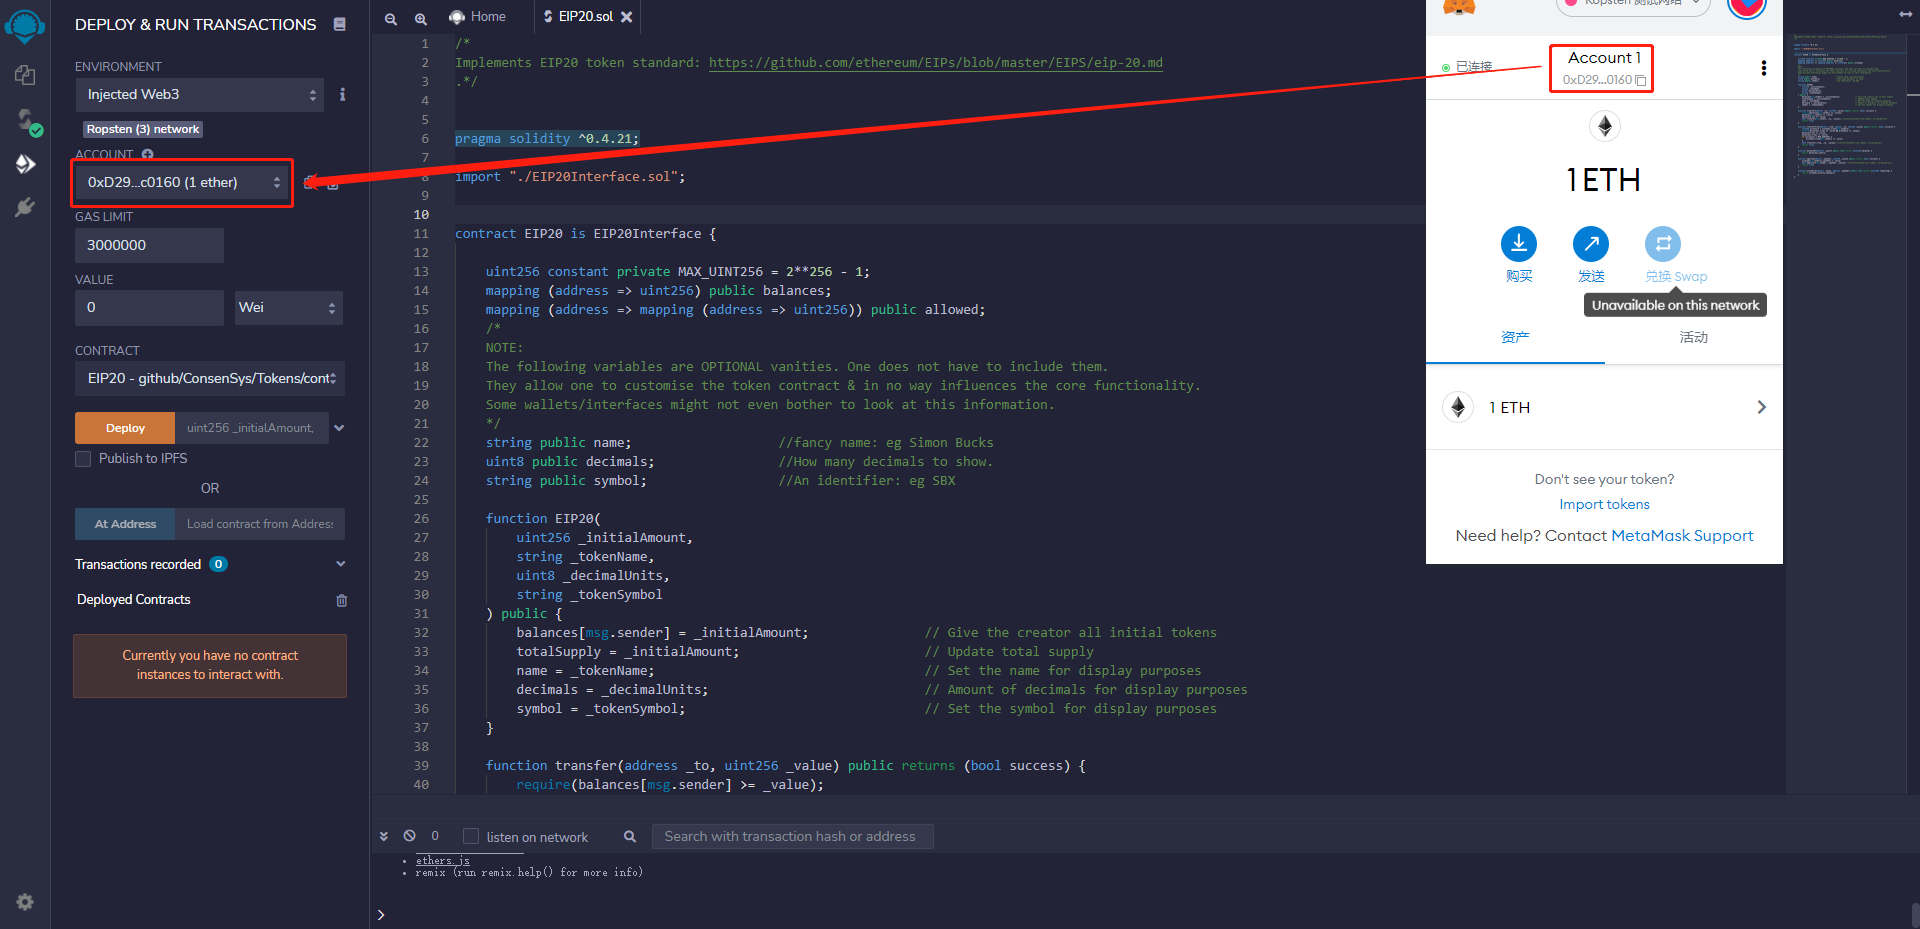Click Load contract from Address input
Viewport: 1920px width, 929px height.
click(x=260, y=524)
